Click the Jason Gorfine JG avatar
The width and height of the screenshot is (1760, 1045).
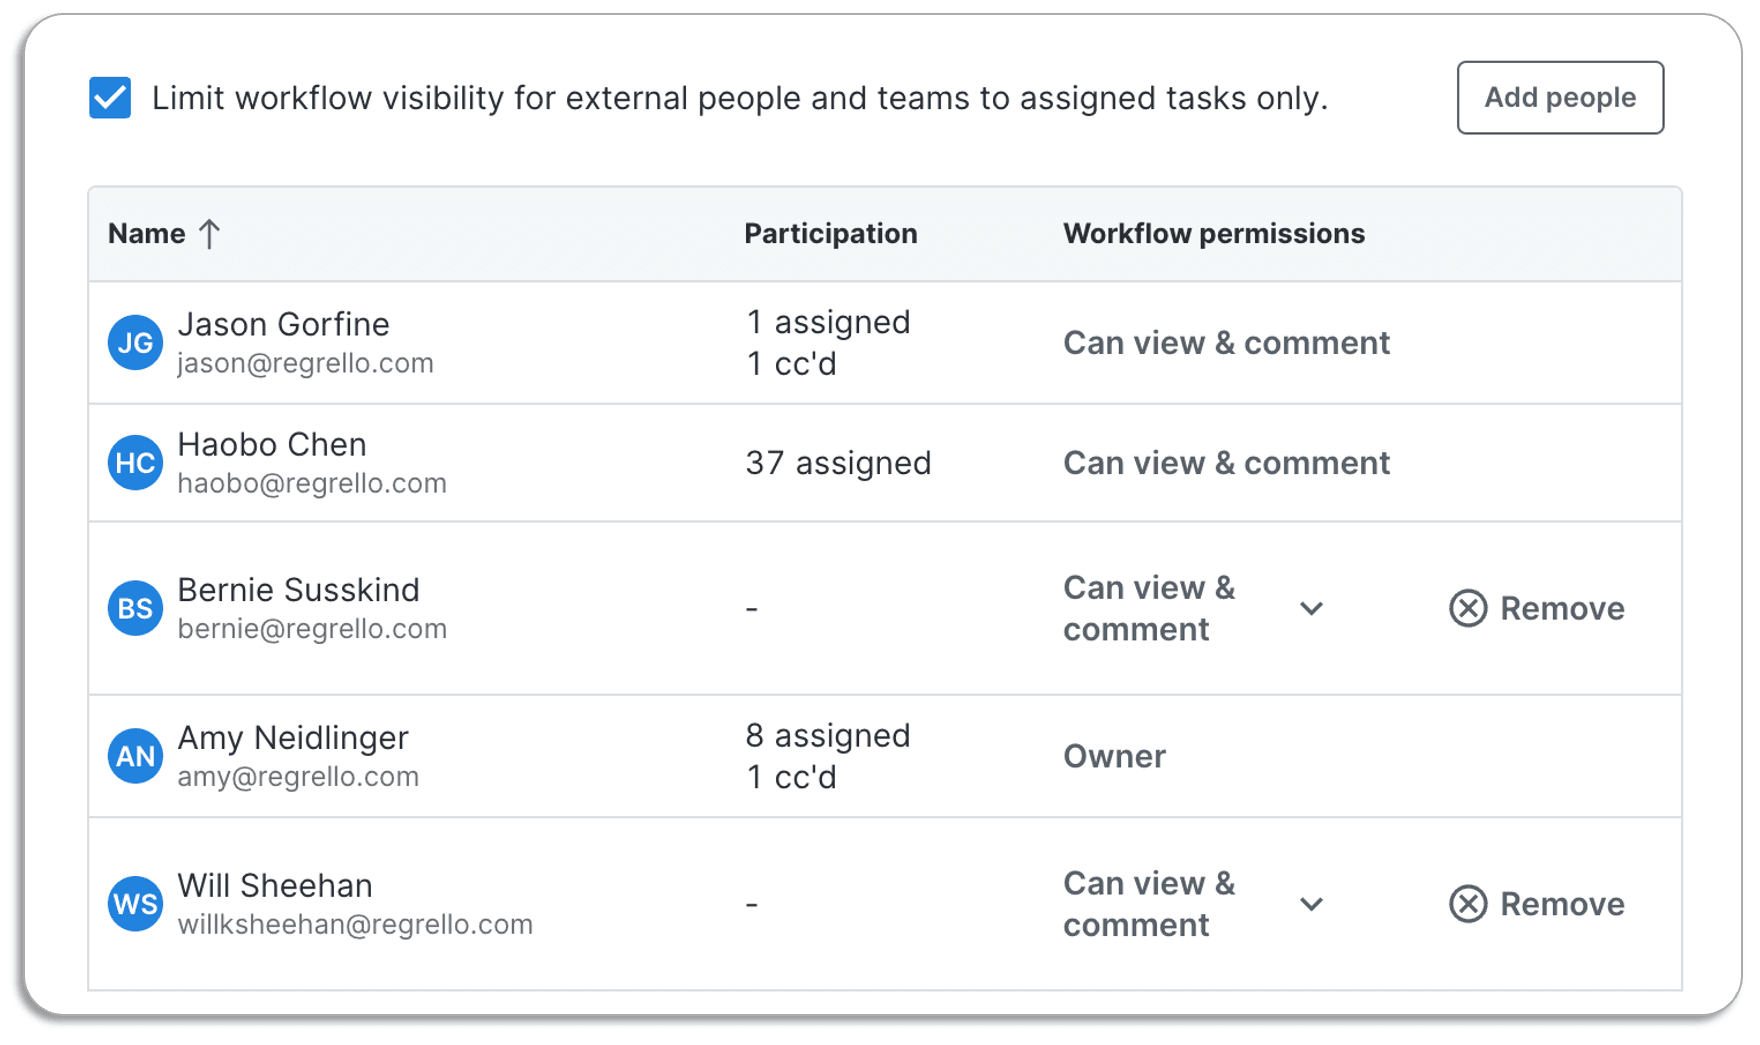click(x=135, y=343)
